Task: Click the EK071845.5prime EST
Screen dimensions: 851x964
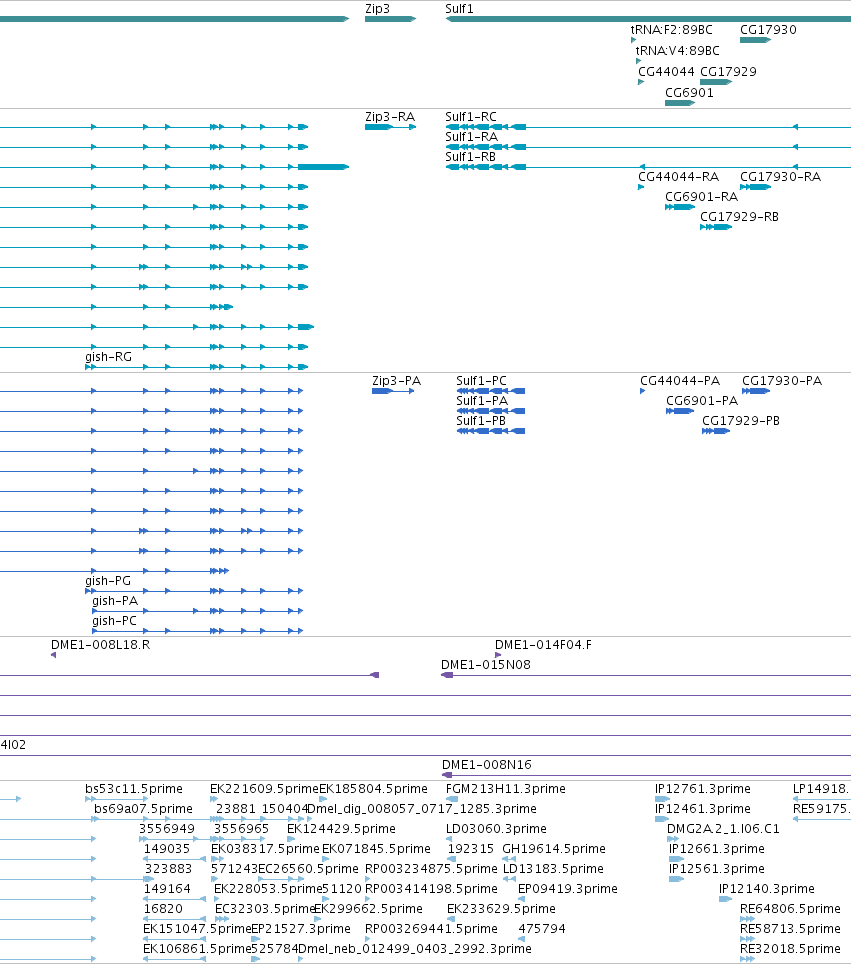Action: (x=325, y=859)
